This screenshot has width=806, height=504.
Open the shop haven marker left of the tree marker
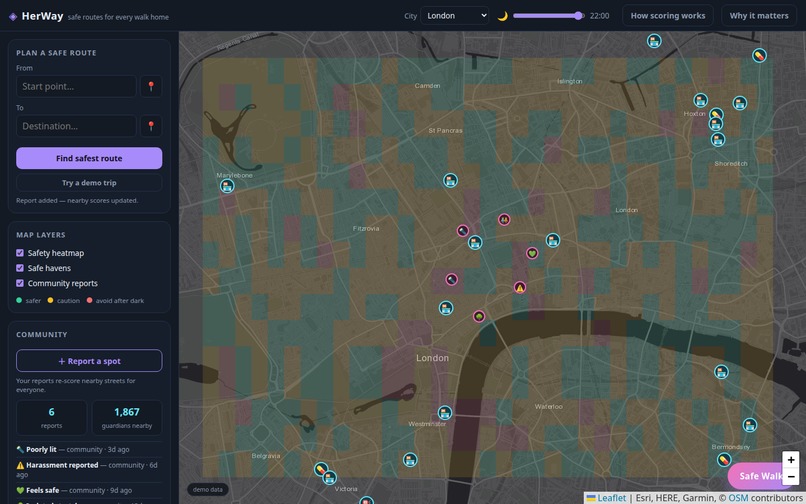click(x=446, y=308)
